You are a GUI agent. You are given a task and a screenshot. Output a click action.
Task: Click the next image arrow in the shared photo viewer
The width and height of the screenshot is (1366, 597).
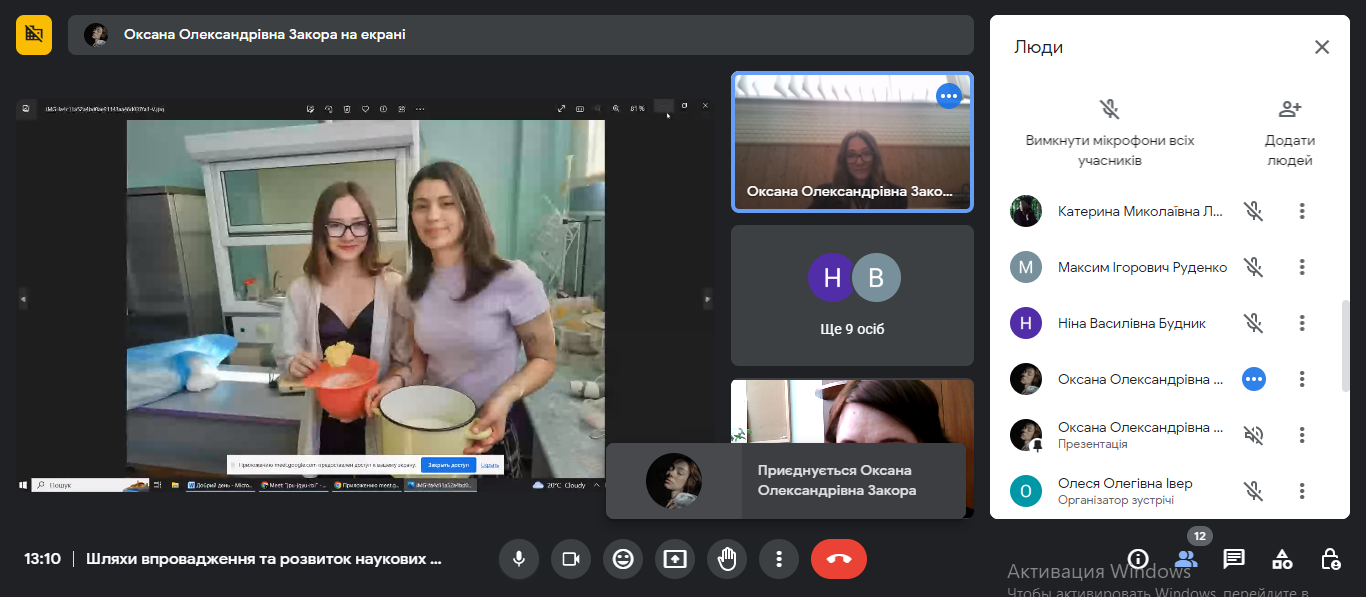coord(708,297)
